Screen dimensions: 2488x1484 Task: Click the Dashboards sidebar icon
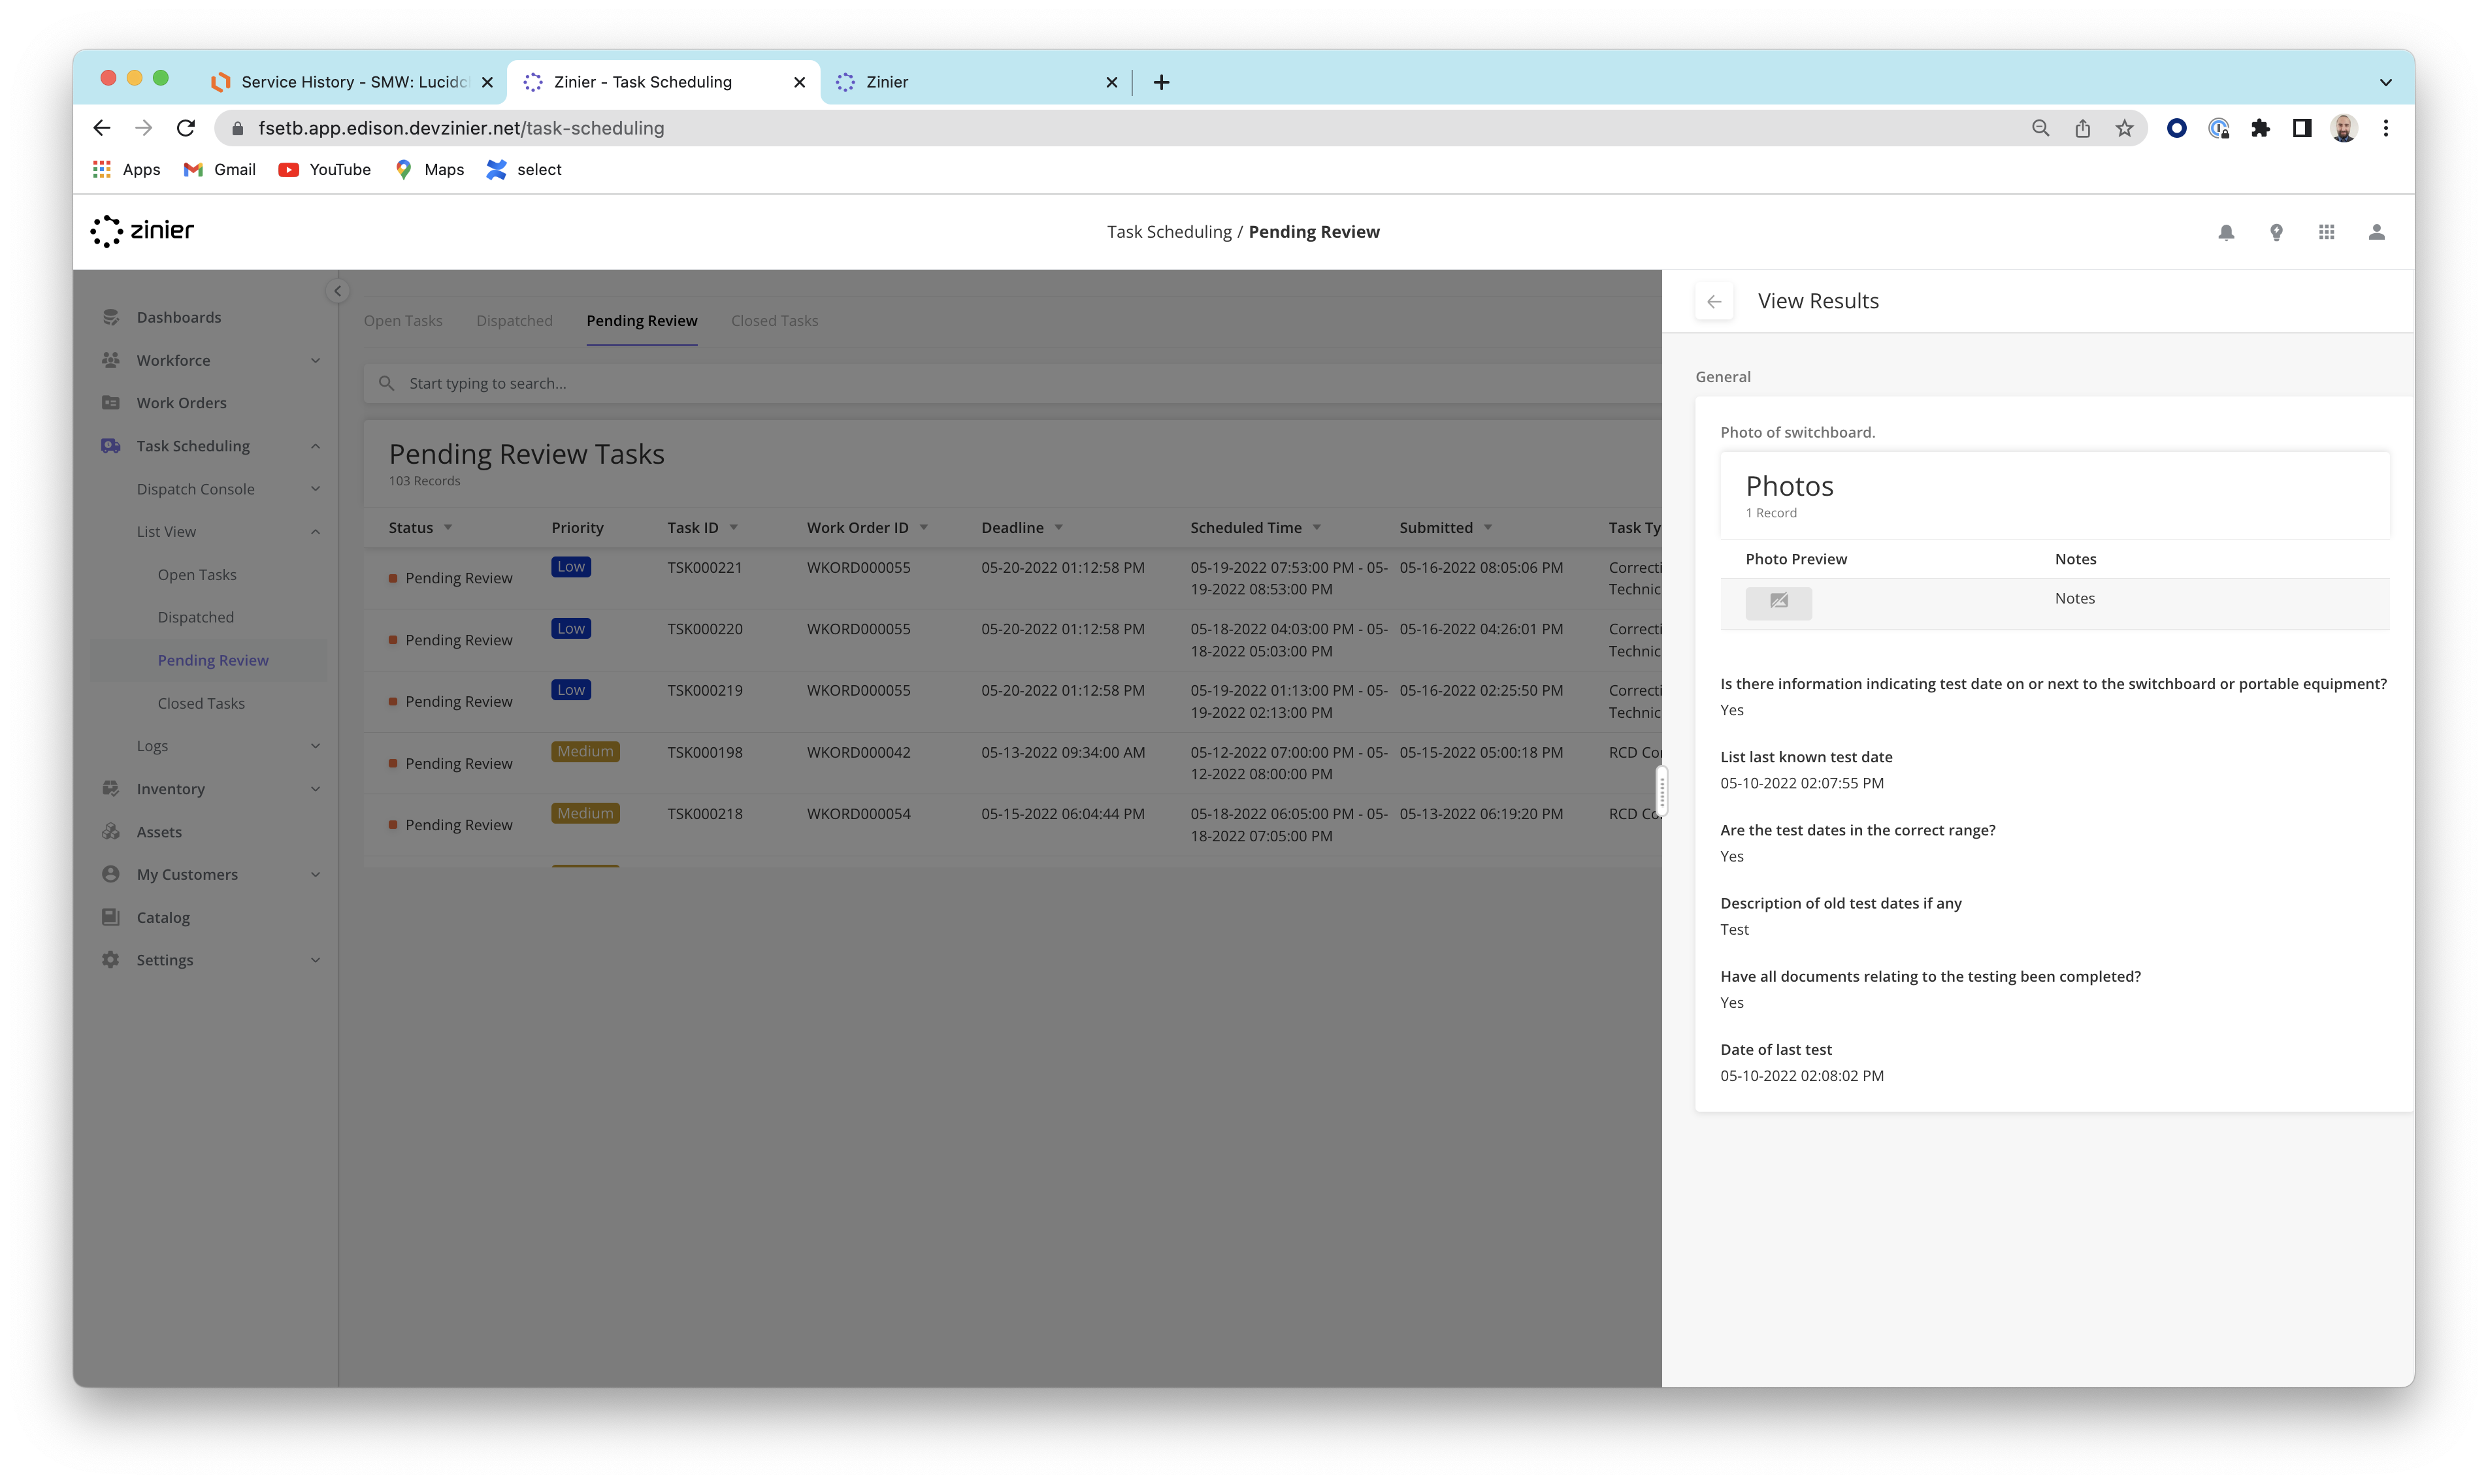point(111,317)
